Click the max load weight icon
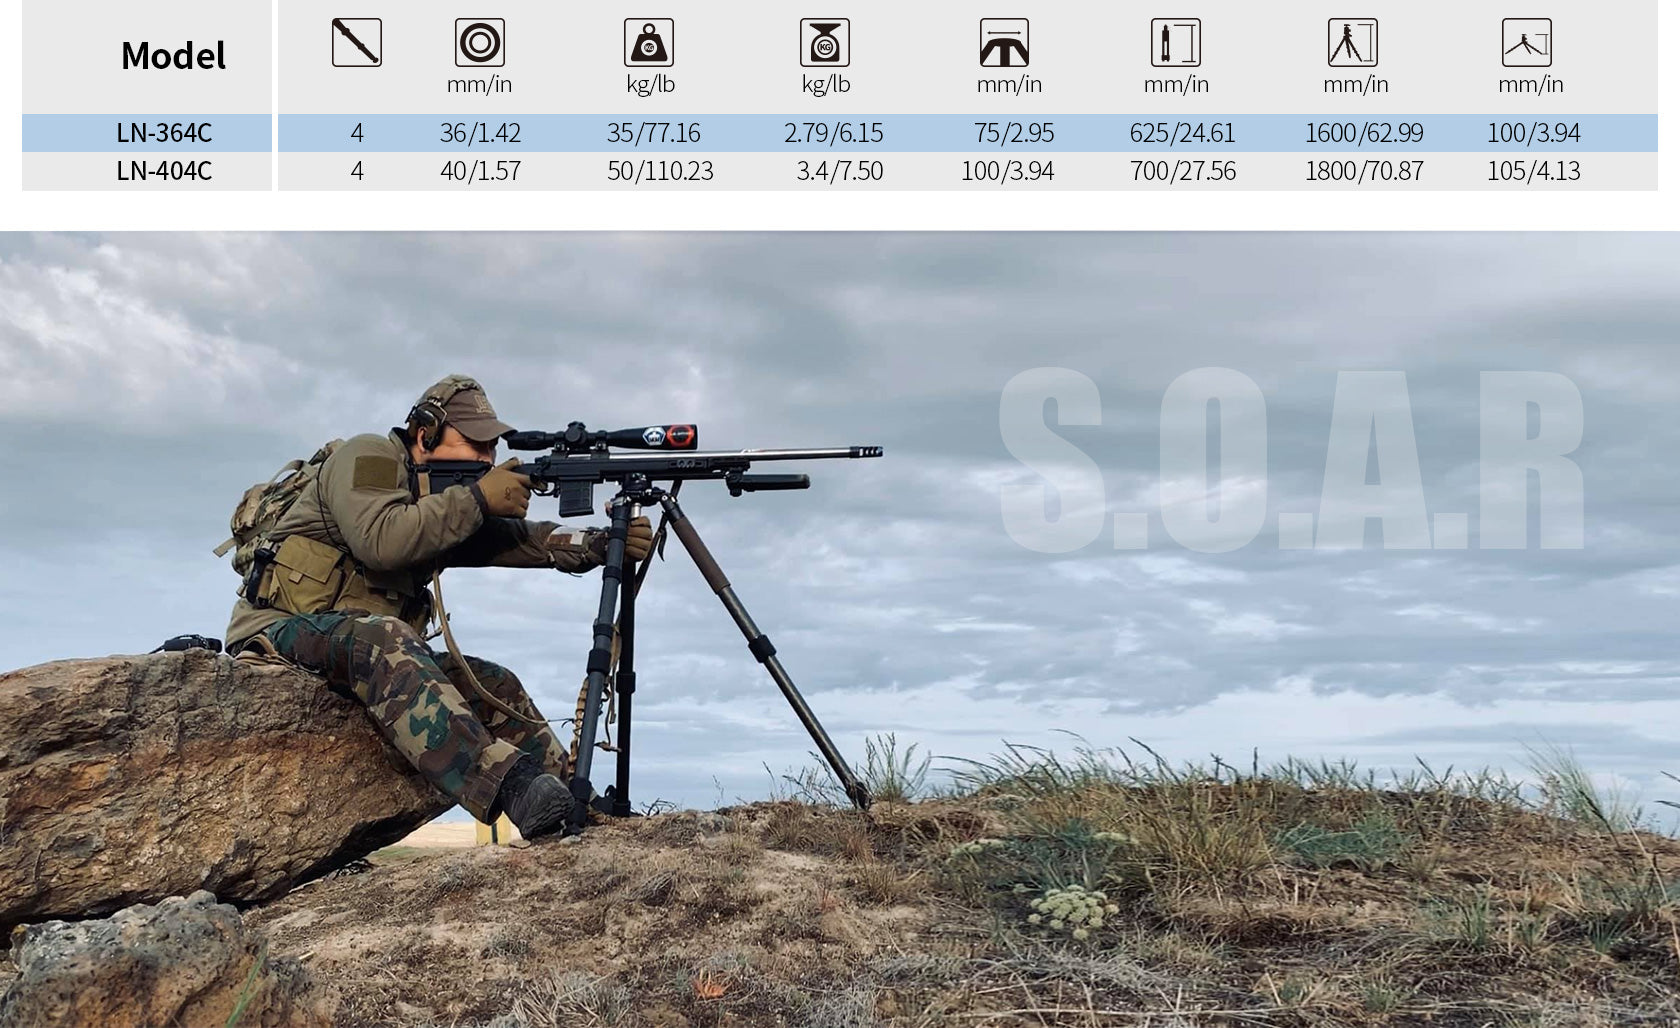 pyautogui.click(x=649, y=43)
